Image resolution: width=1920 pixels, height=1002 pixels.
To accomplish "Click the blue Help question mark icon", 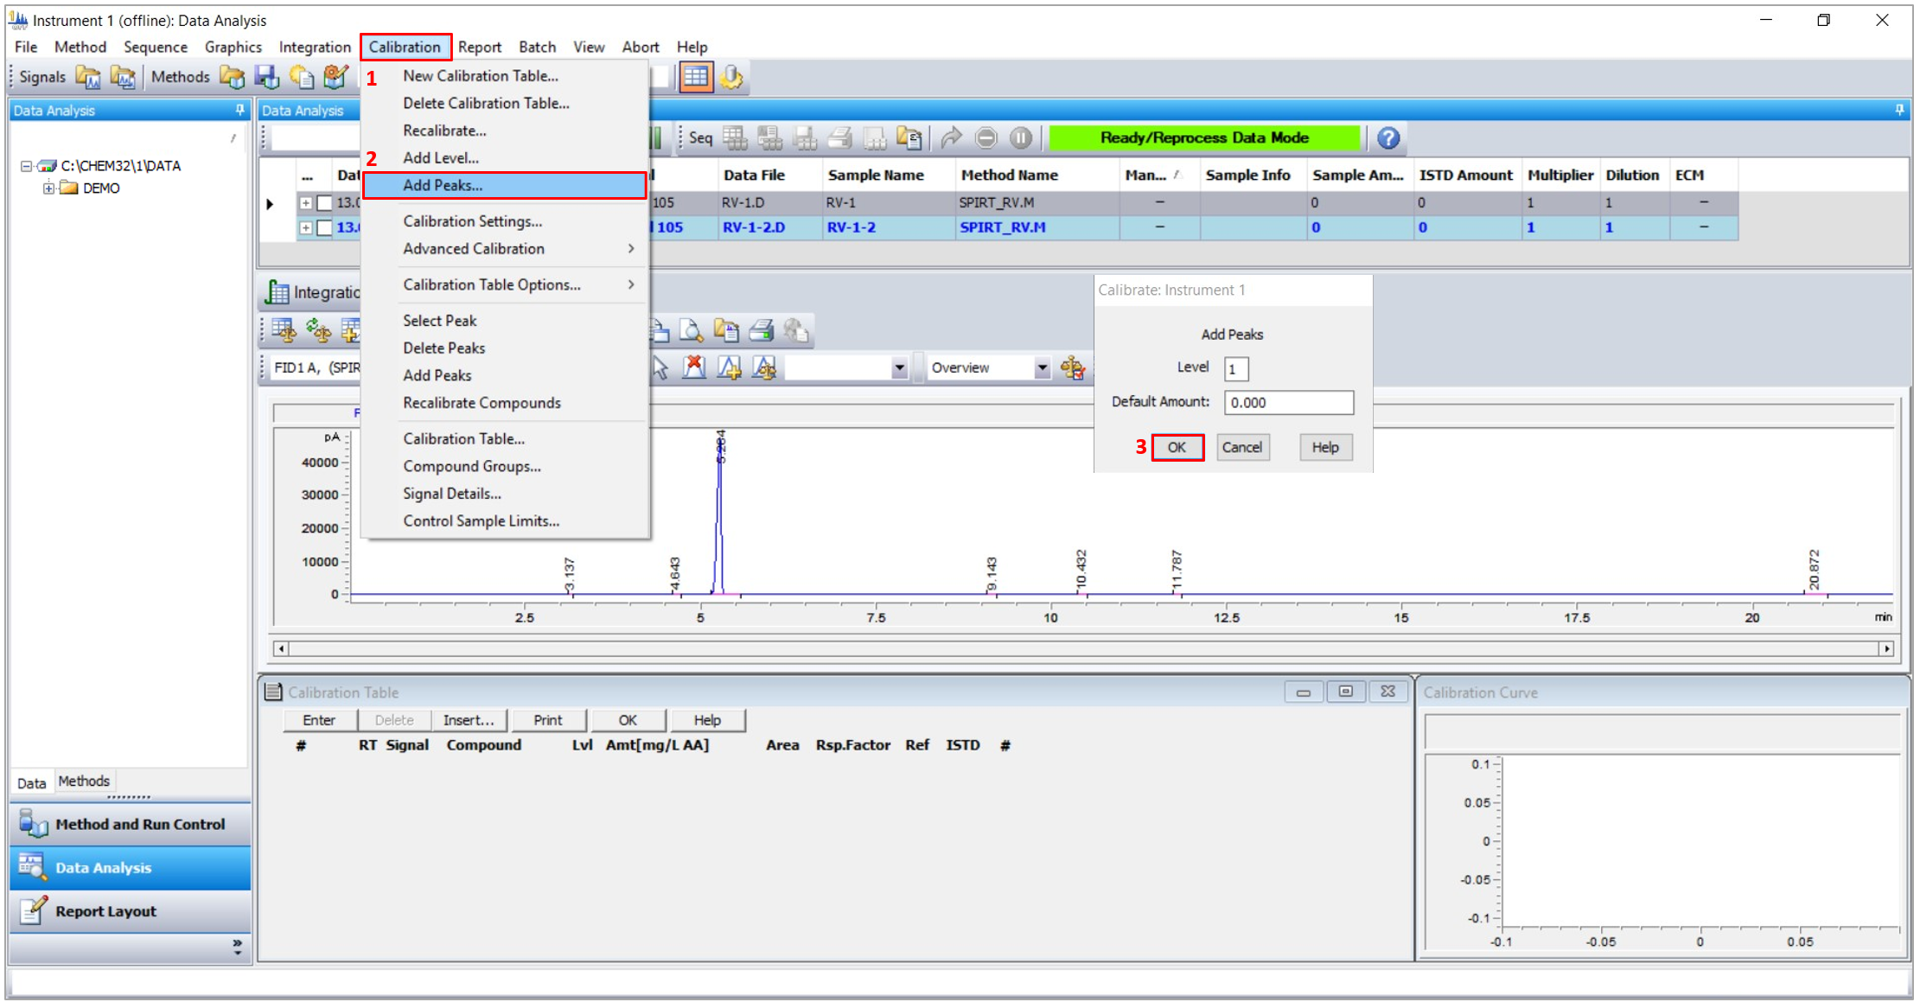I will click(x=1388, y=138).
